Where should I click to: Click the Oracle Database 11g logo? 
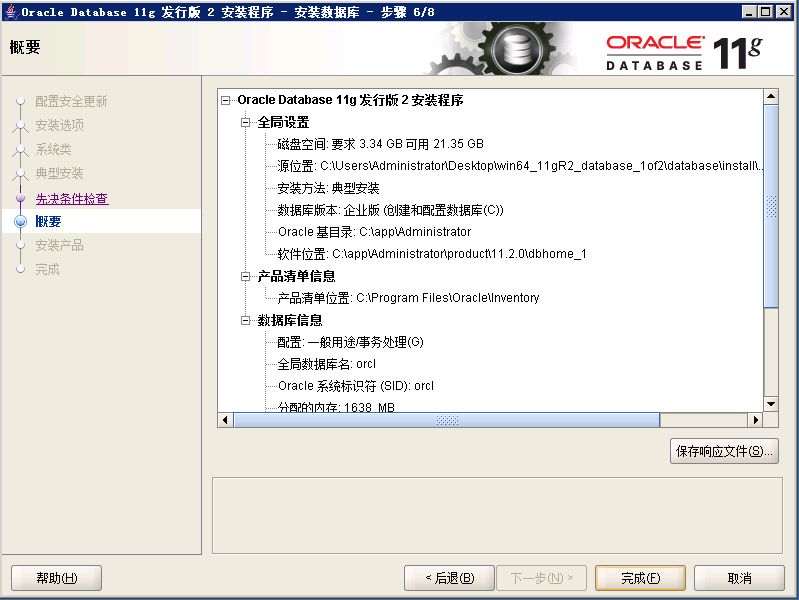682,51
